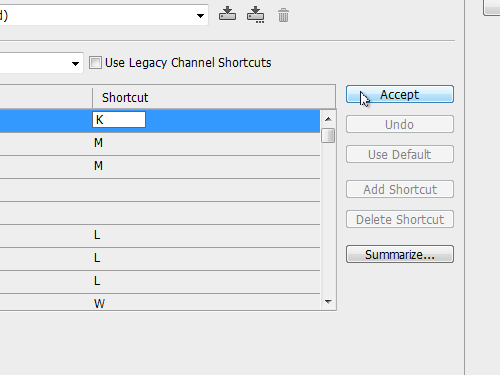The image size is (500, 375).
Task: Select the row with shortcut W
Action: (160, 302)
